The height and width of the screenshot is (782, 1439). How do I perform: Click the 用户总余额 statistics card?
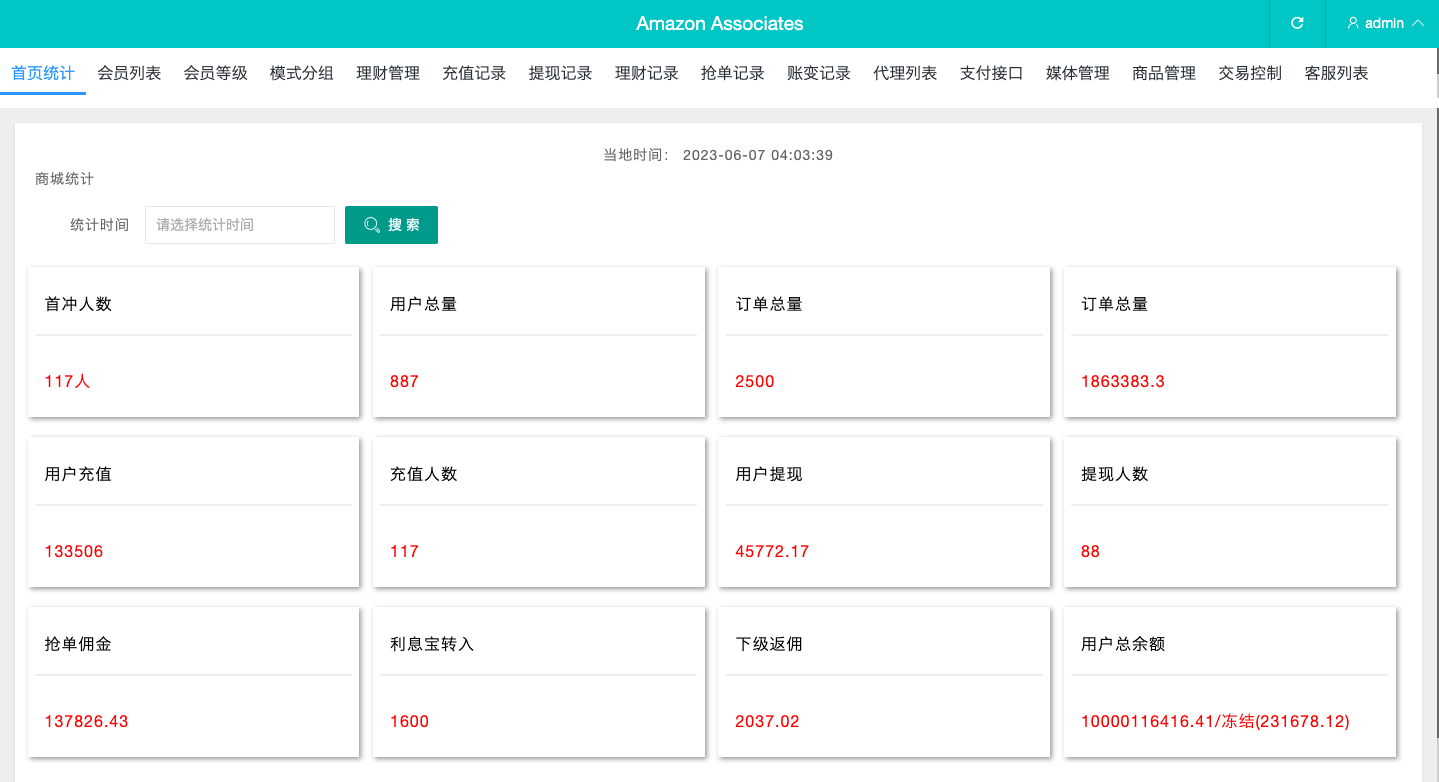pos(1229,682)
